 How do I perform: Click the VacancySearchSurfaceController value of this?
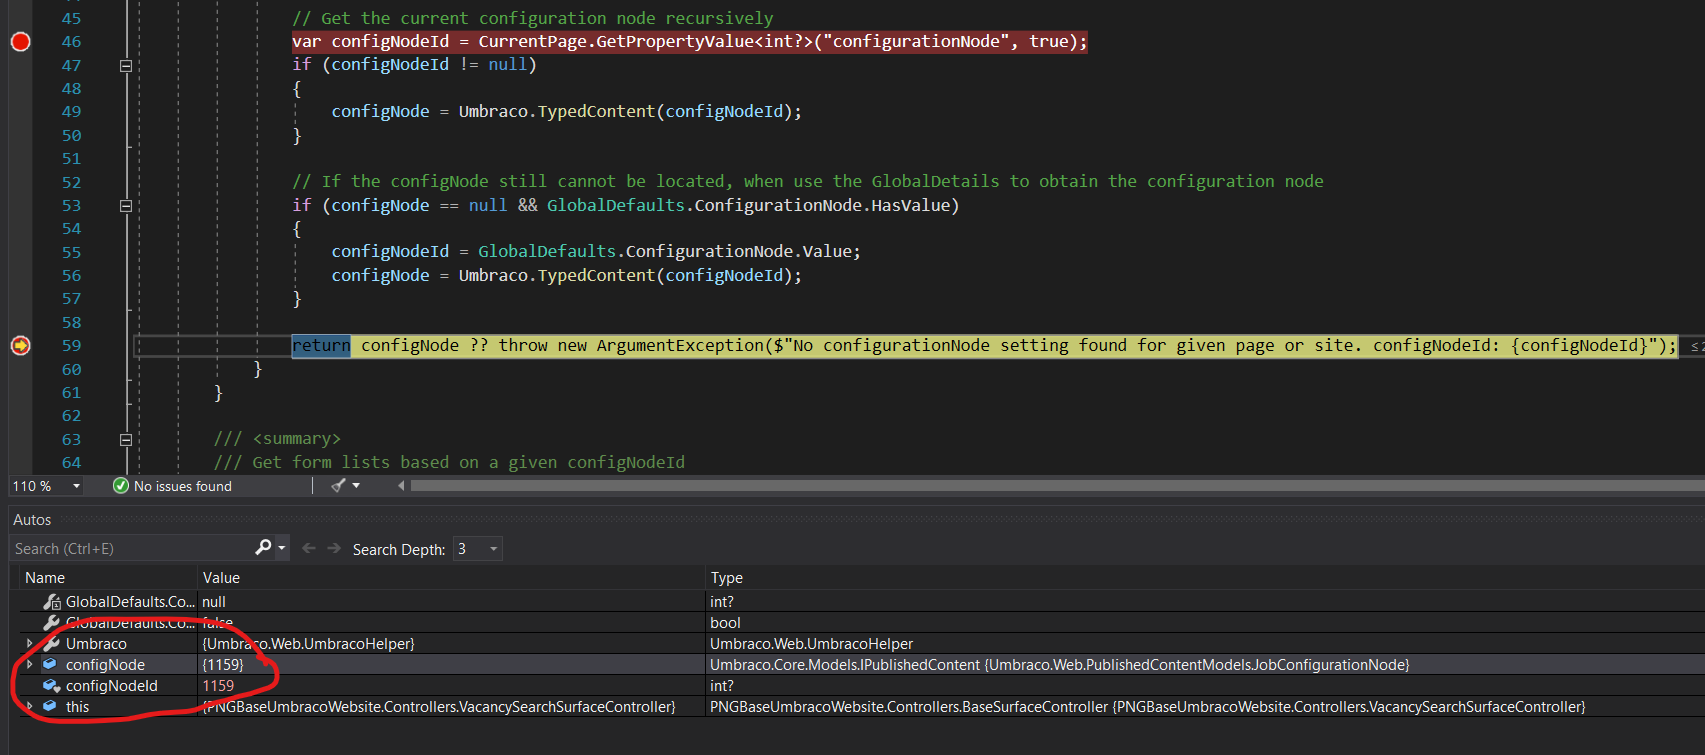[439, 707]
